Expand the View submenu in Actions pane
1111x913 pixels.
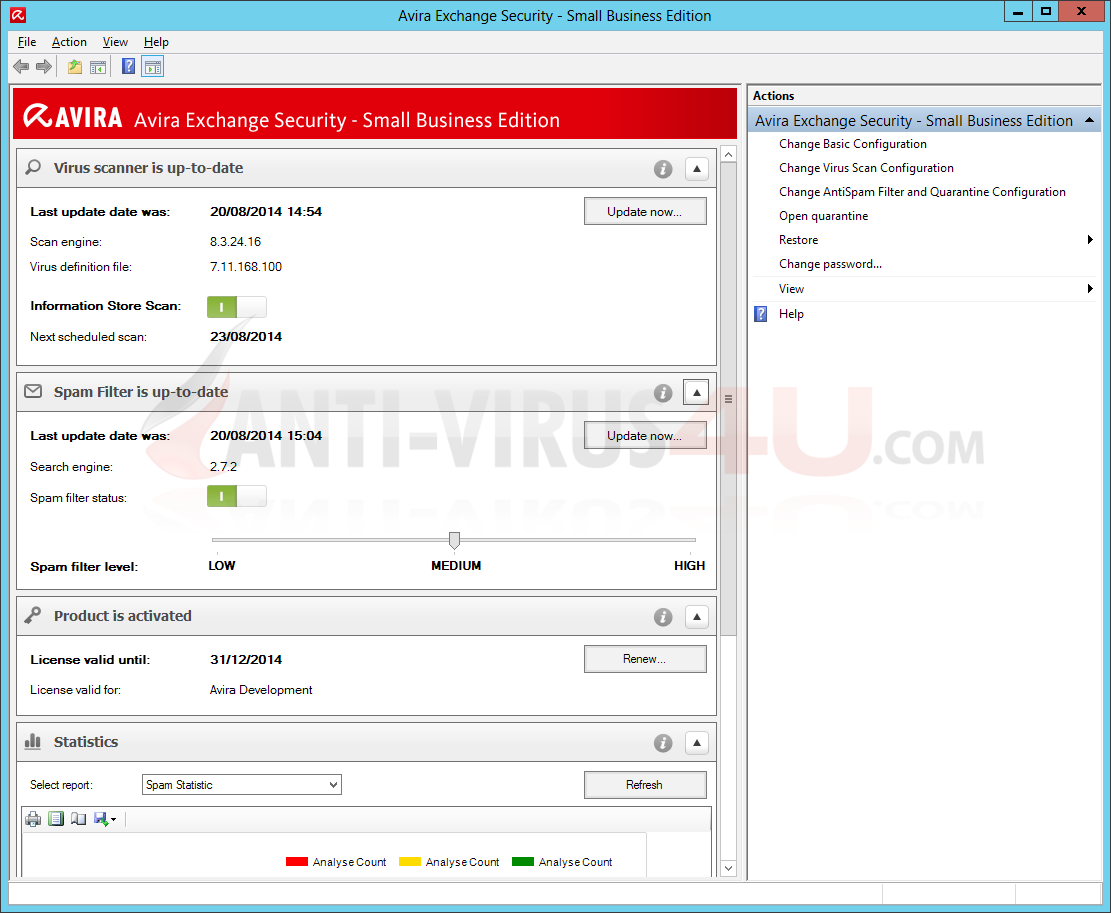[x=1090, y=288]
